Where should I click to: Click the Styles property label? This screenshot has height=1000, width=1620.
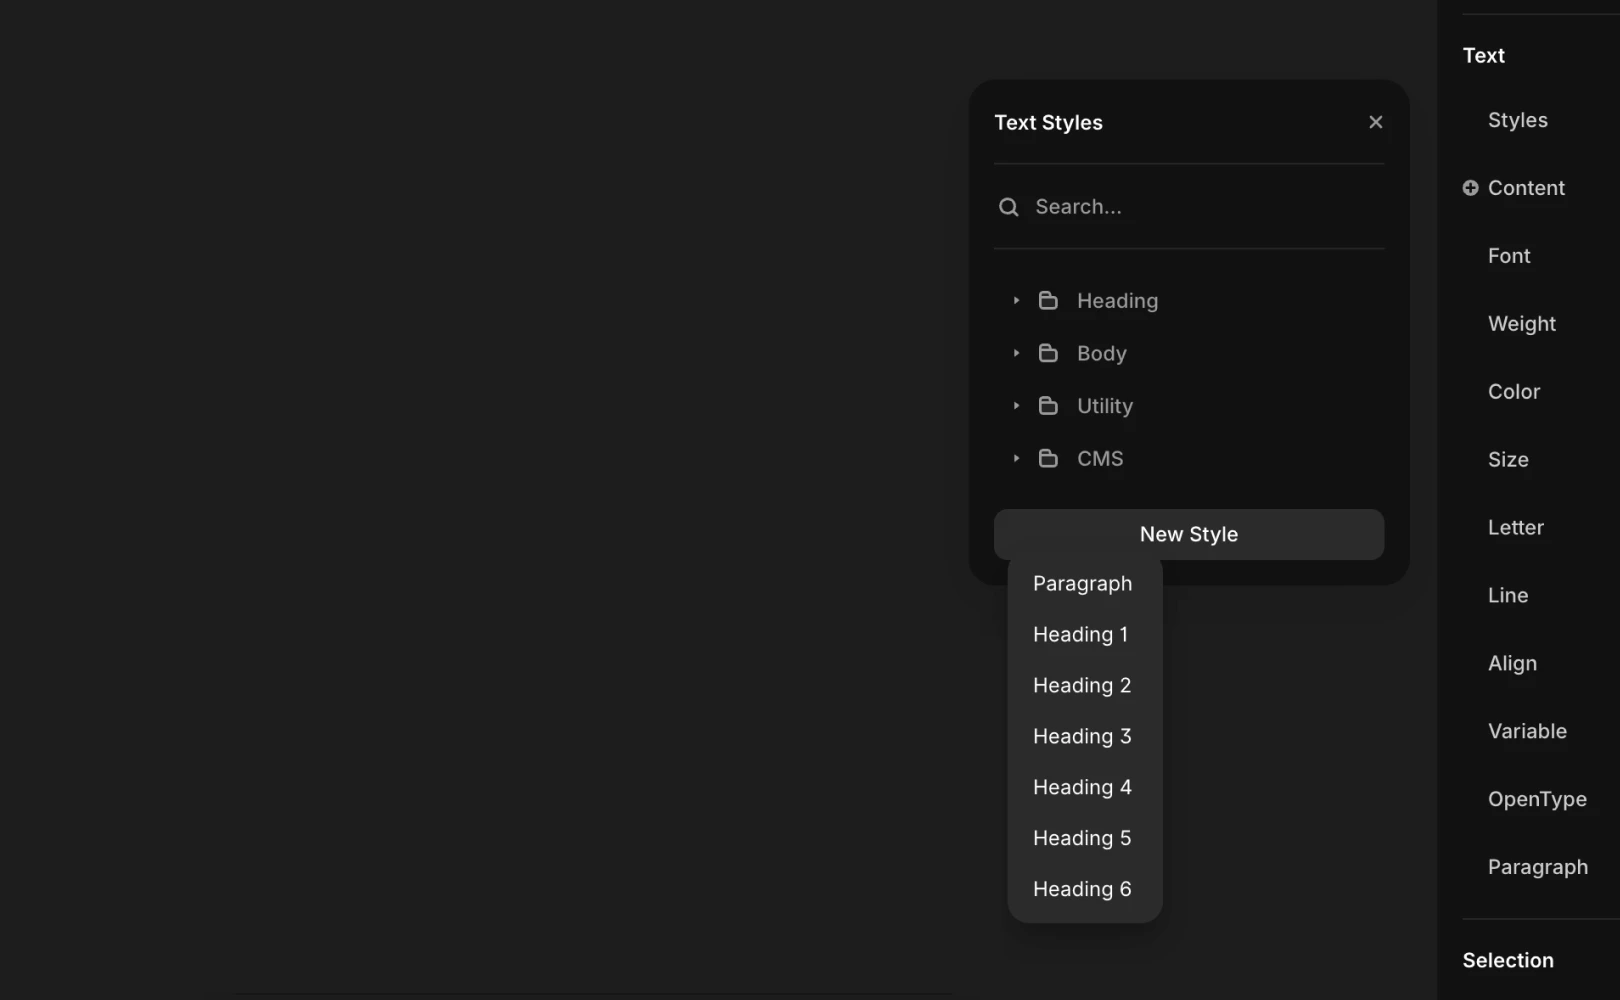pyautogui.click(x=1518, y=120)
